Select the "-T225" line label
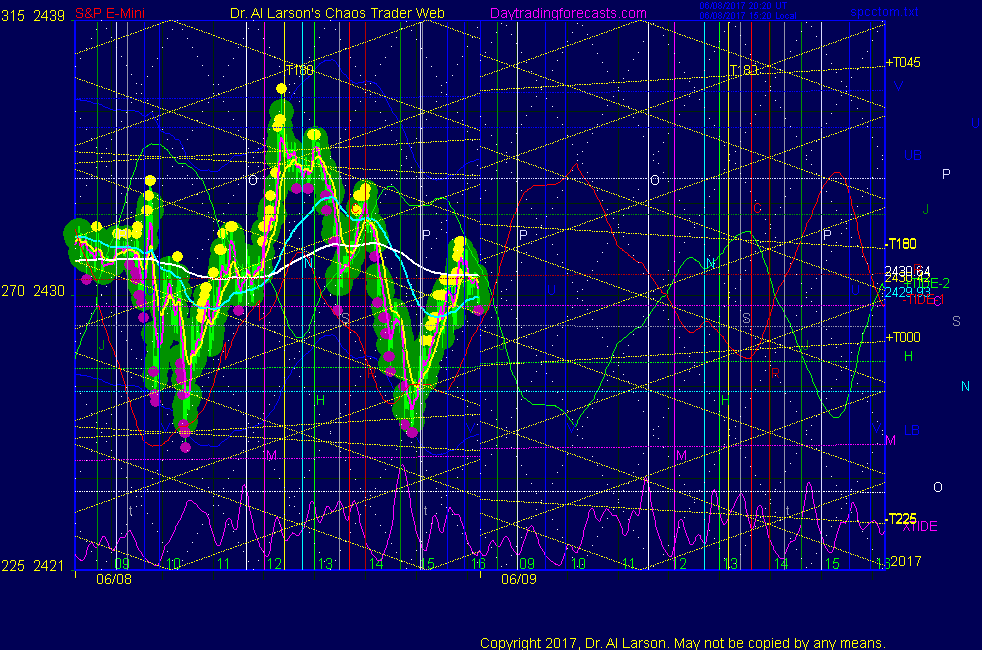The height and width of the screenshot is (650, 982). pyautogui.click(x=901, y=518)
